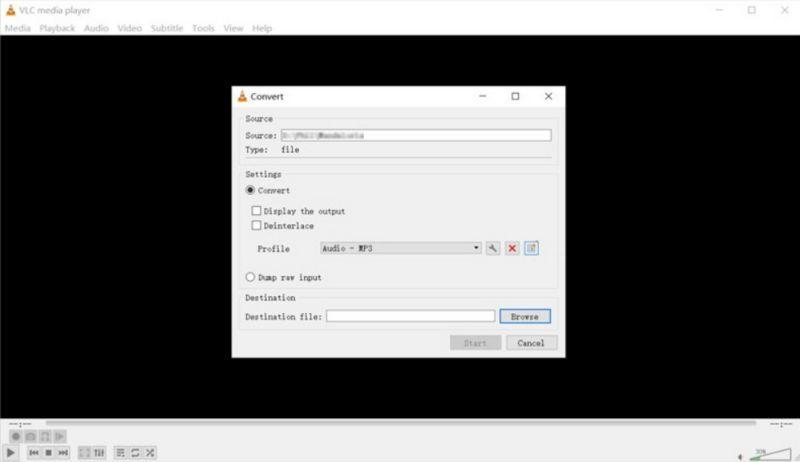The height and width of the screenshot is (462, 800).
Task: Open the View menu
Action: pos(233,28)
